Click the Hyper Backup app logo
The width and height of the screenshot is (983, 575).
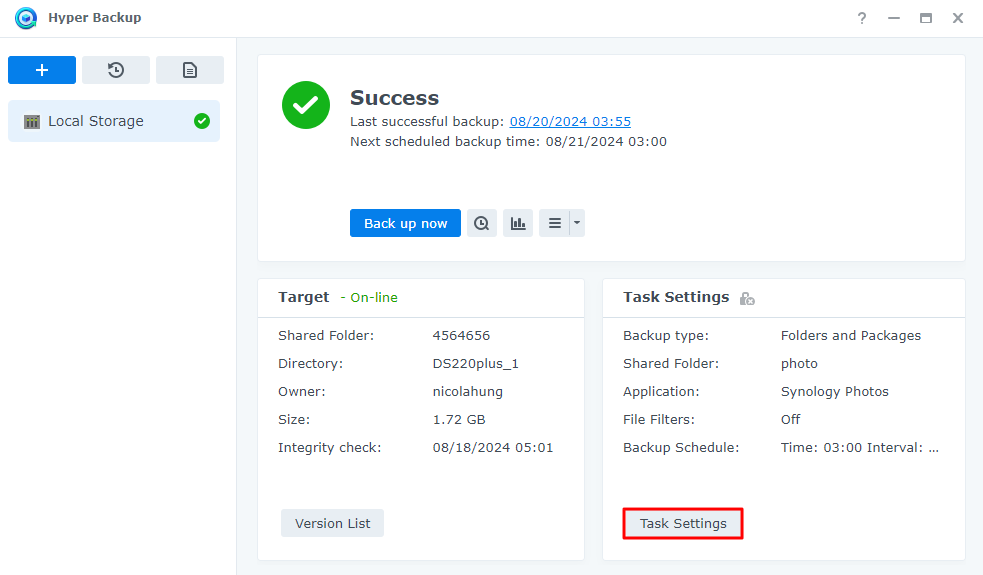pos(26,18)
